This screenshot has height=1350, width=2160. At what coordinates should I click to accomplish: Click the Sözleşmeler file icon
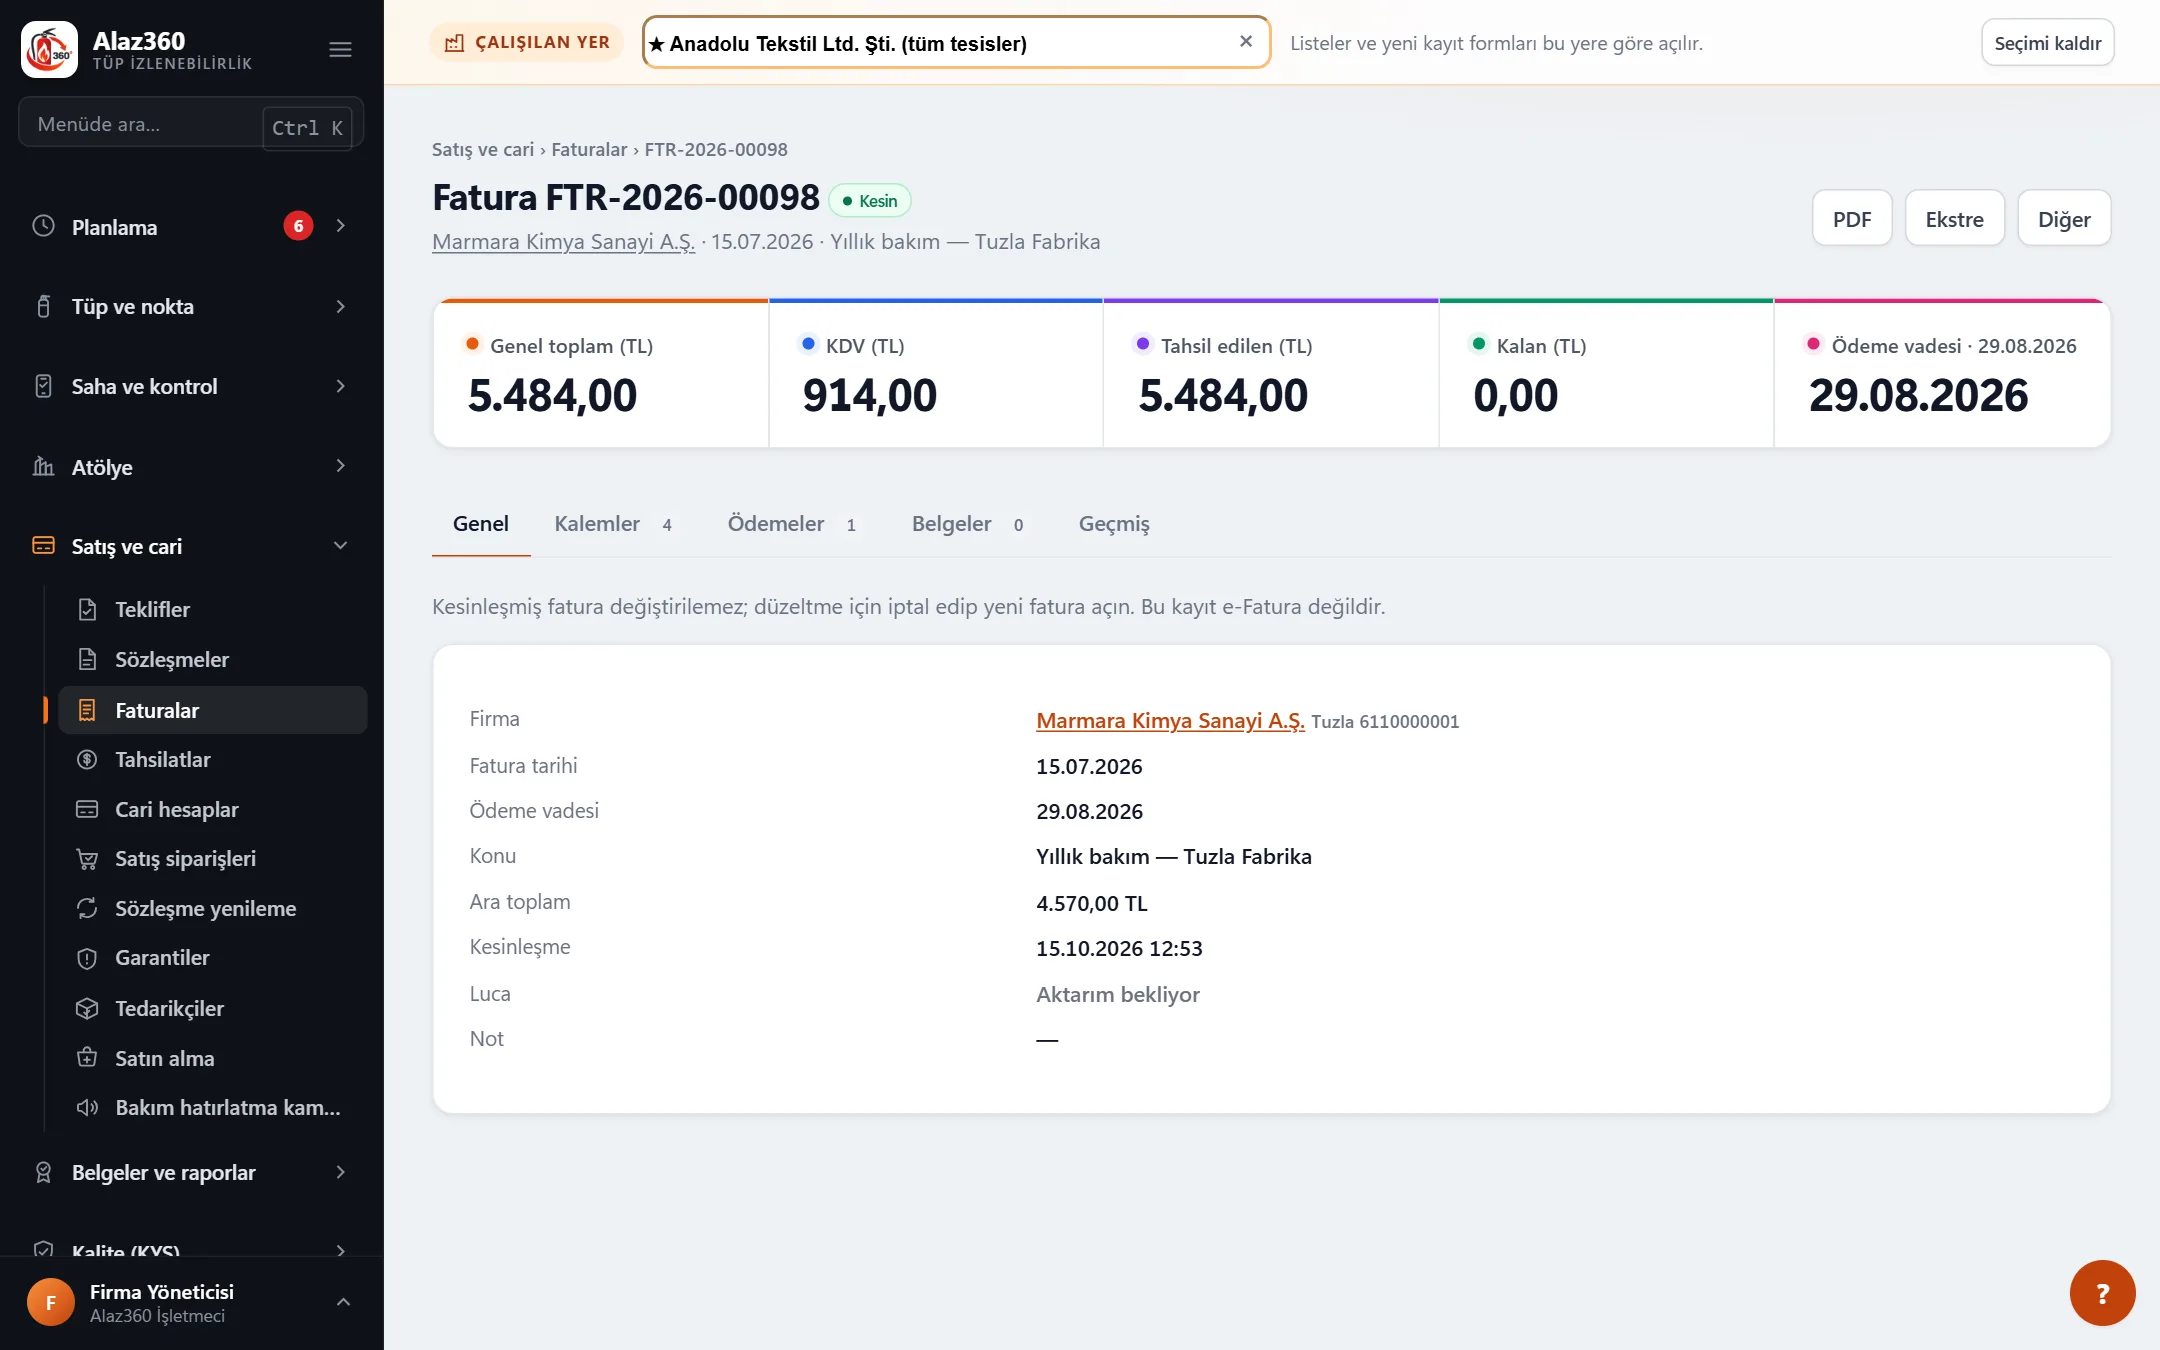pyautogui.click(x=87, y=659)
